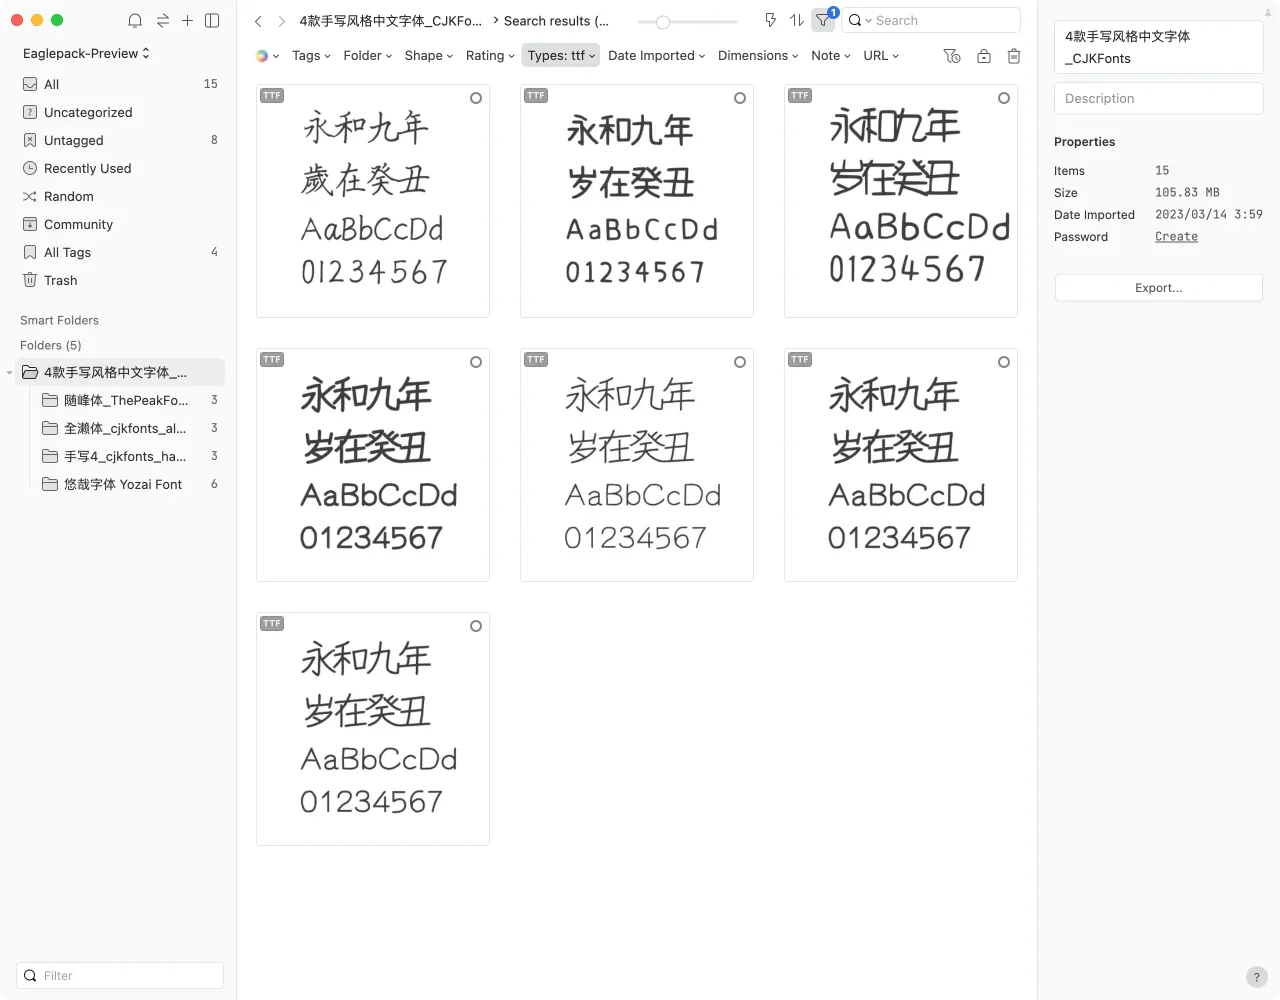Screen dimensions: 1280x1000
Task: Collapse the 4款手写风格中文字体 folder tree
Action: [10, 373]
